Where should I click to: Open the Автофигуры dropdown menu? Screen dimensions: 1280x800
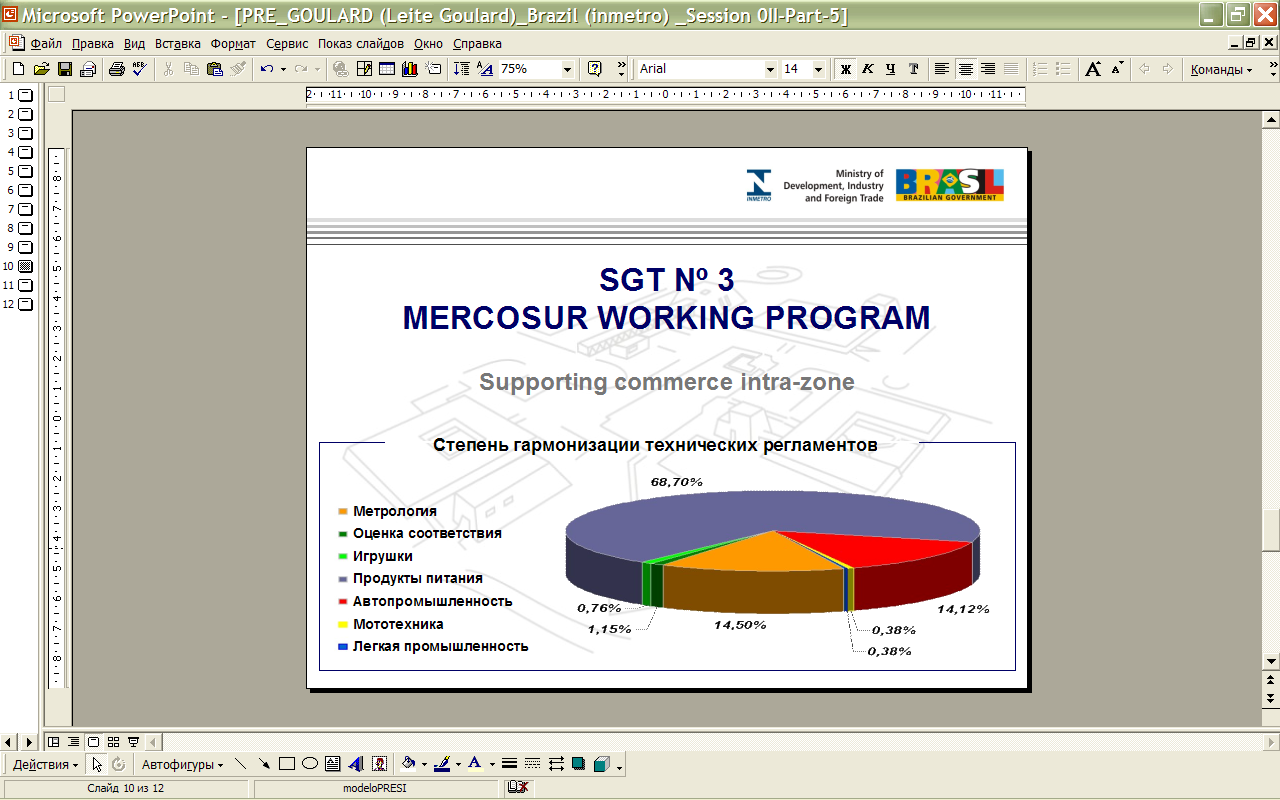tap(182, 764)
